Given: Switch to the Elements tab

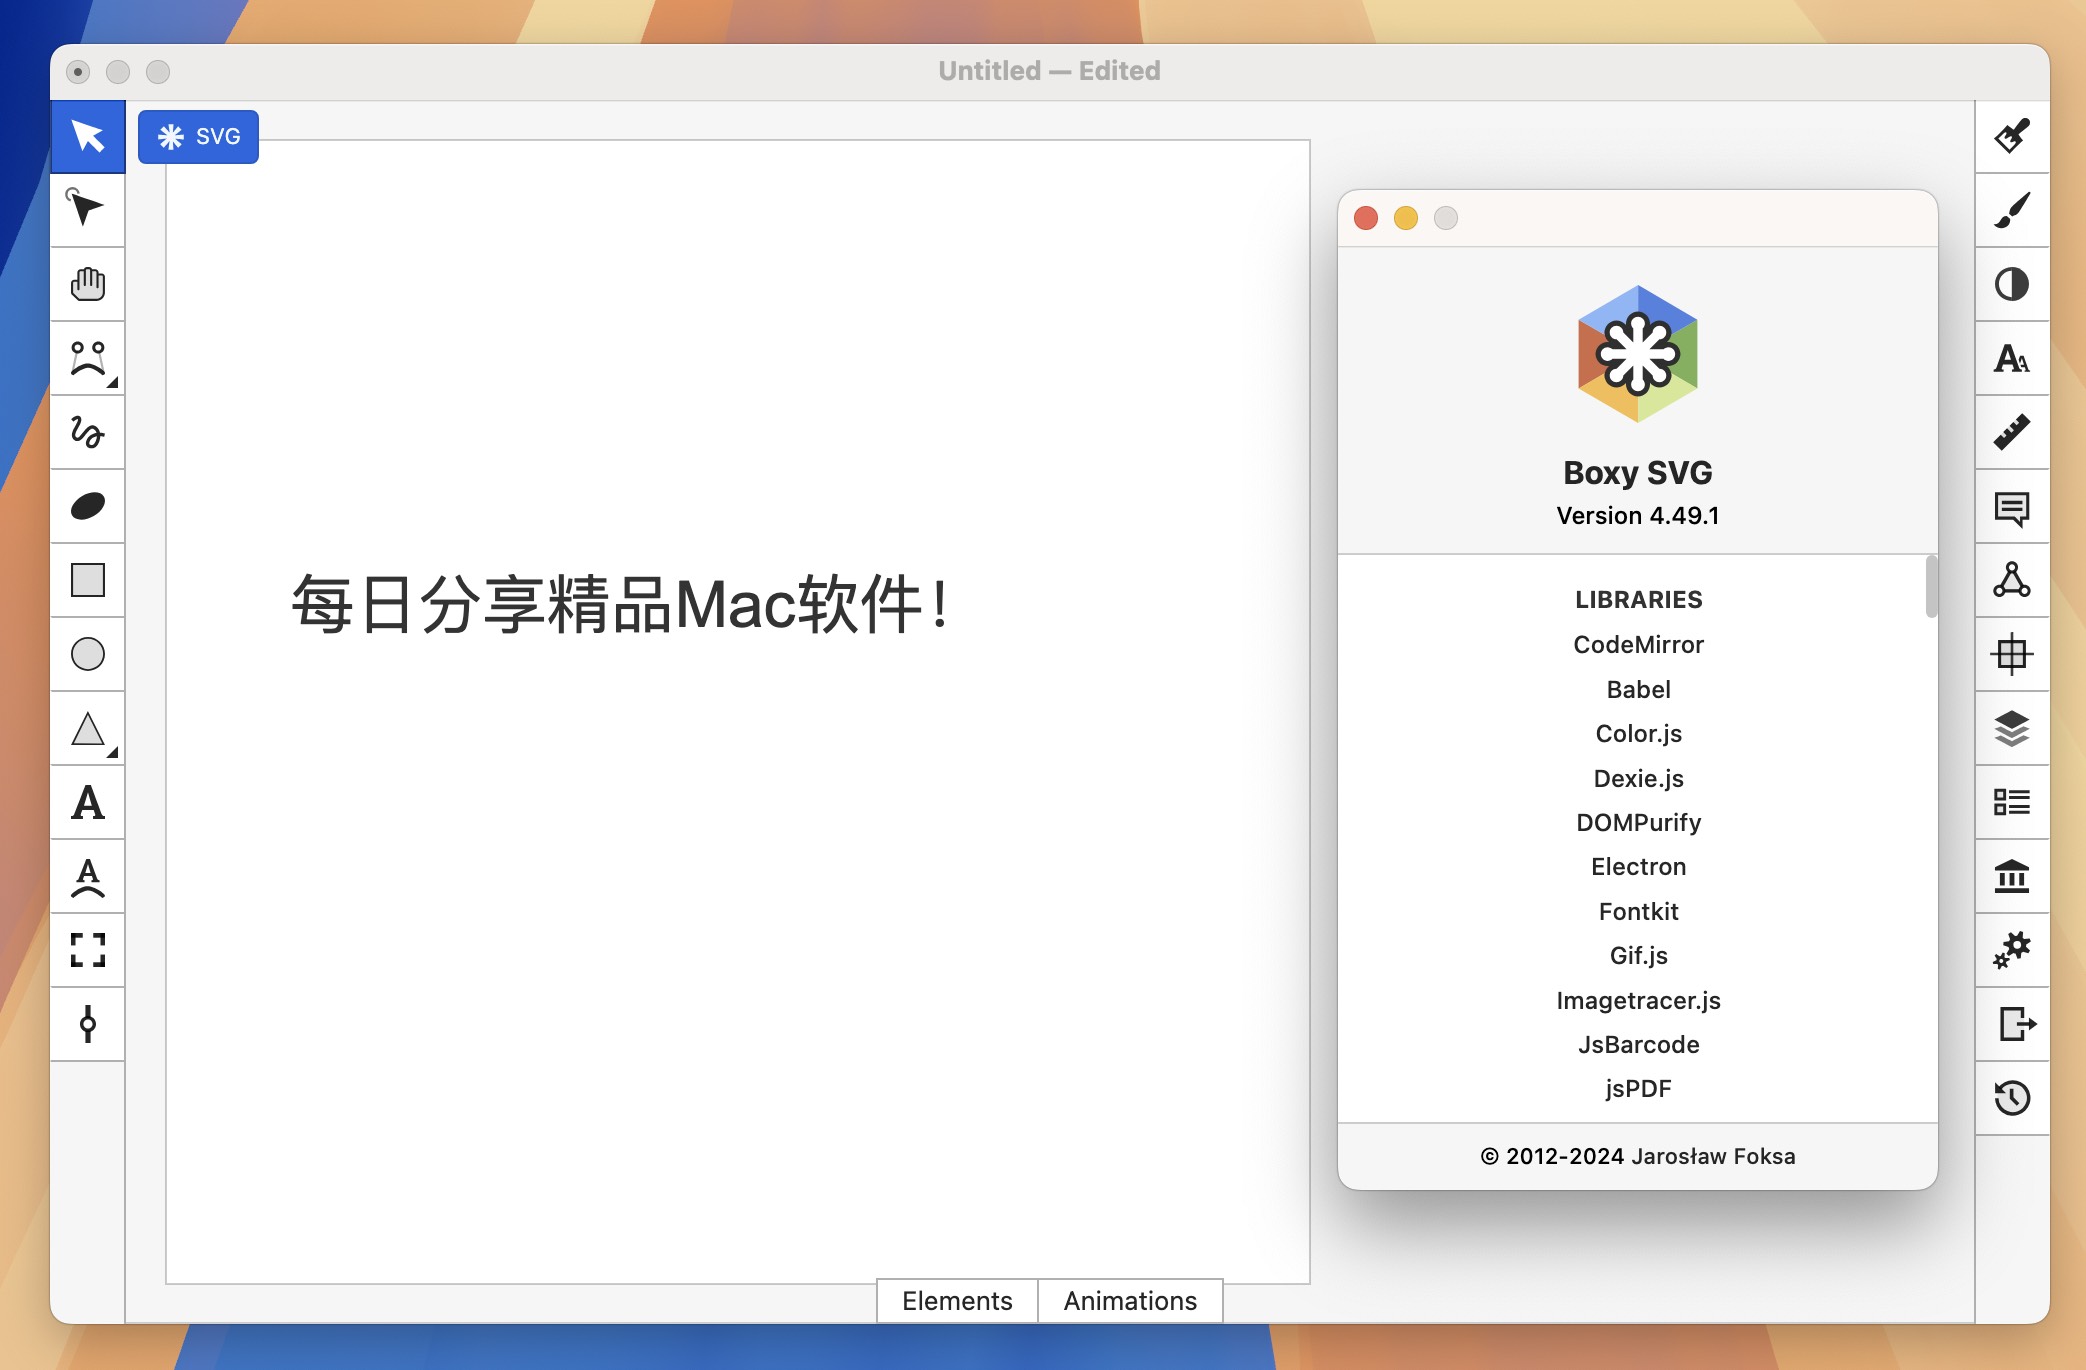Looking at the screenshot, I should click(957, 1300).
